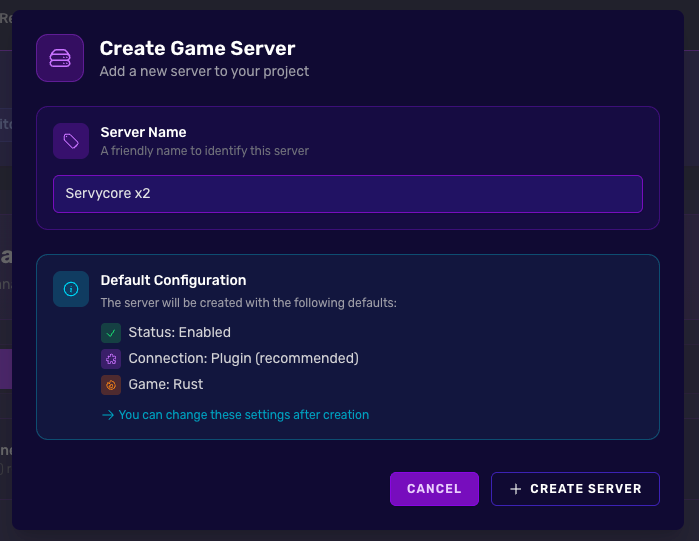The image size is (699, 541).
Task: Click the info icon beside Default Configuration
Action: coord(71,289)
